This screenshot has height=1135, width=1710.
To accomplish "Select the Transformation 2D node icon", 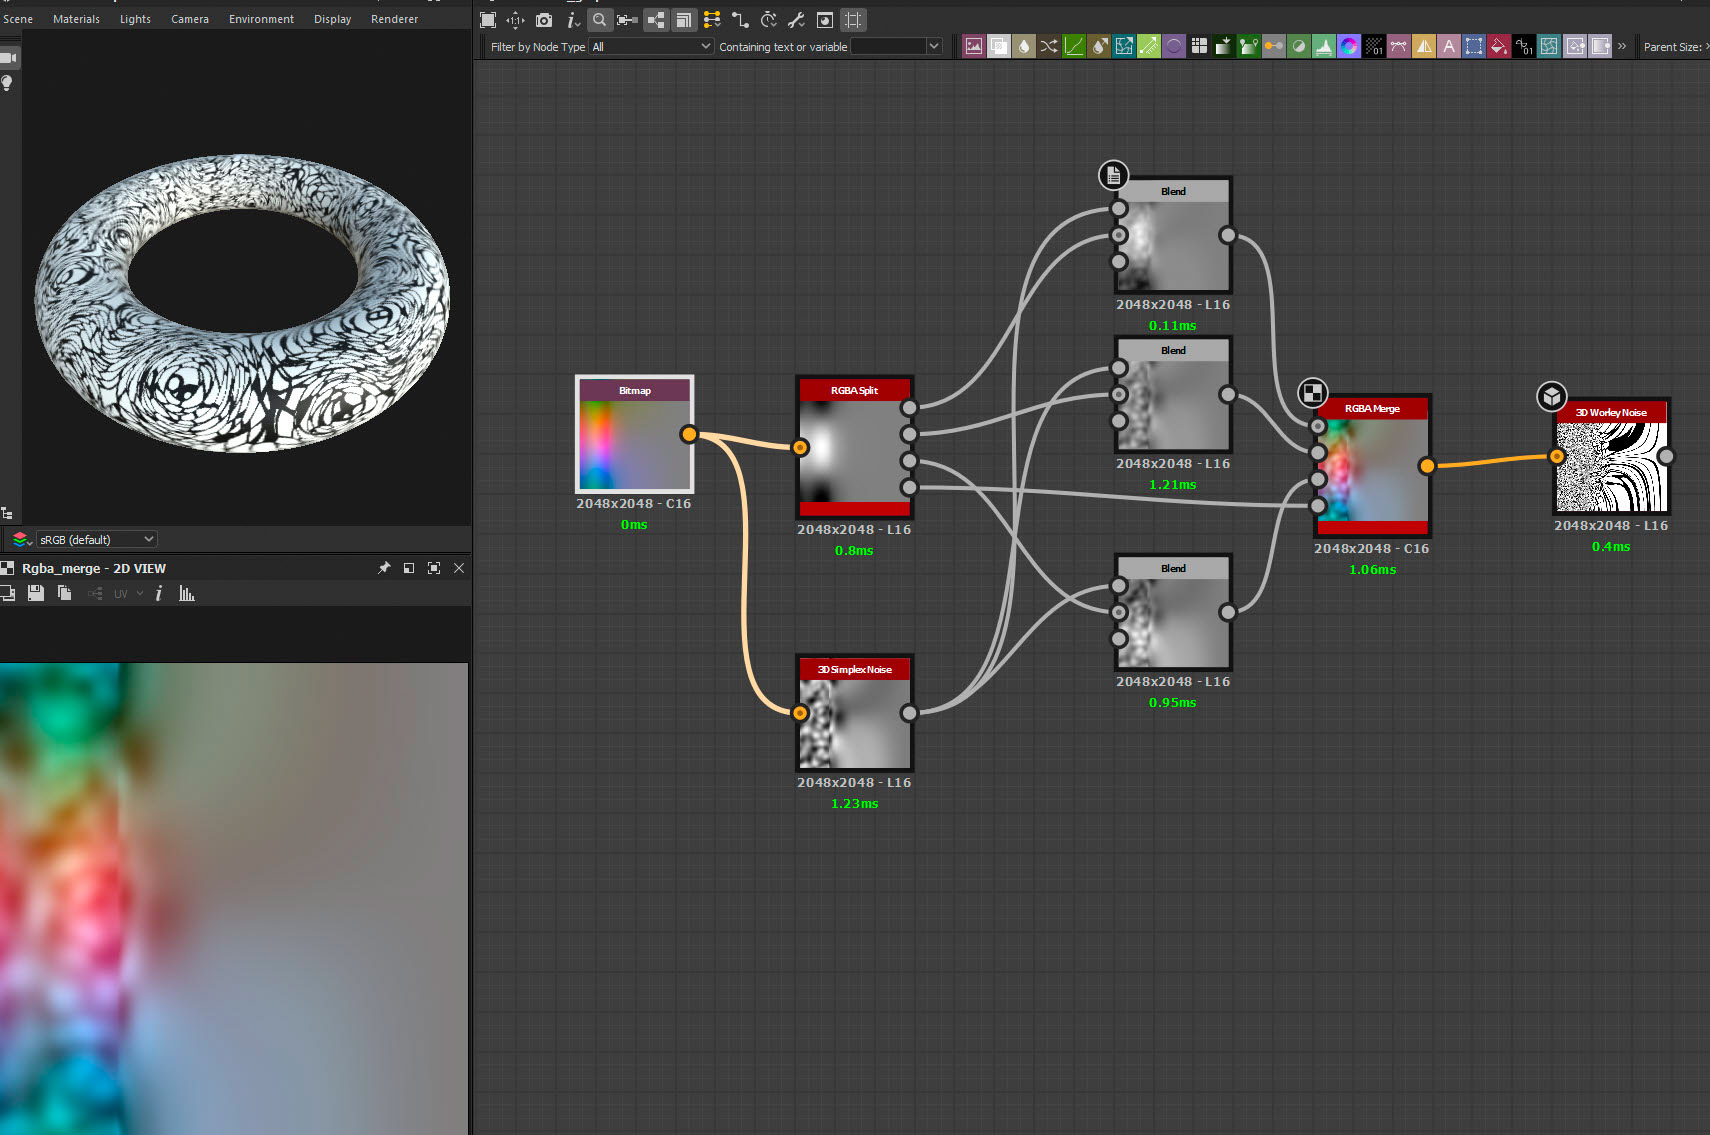I will point(1123,46).
